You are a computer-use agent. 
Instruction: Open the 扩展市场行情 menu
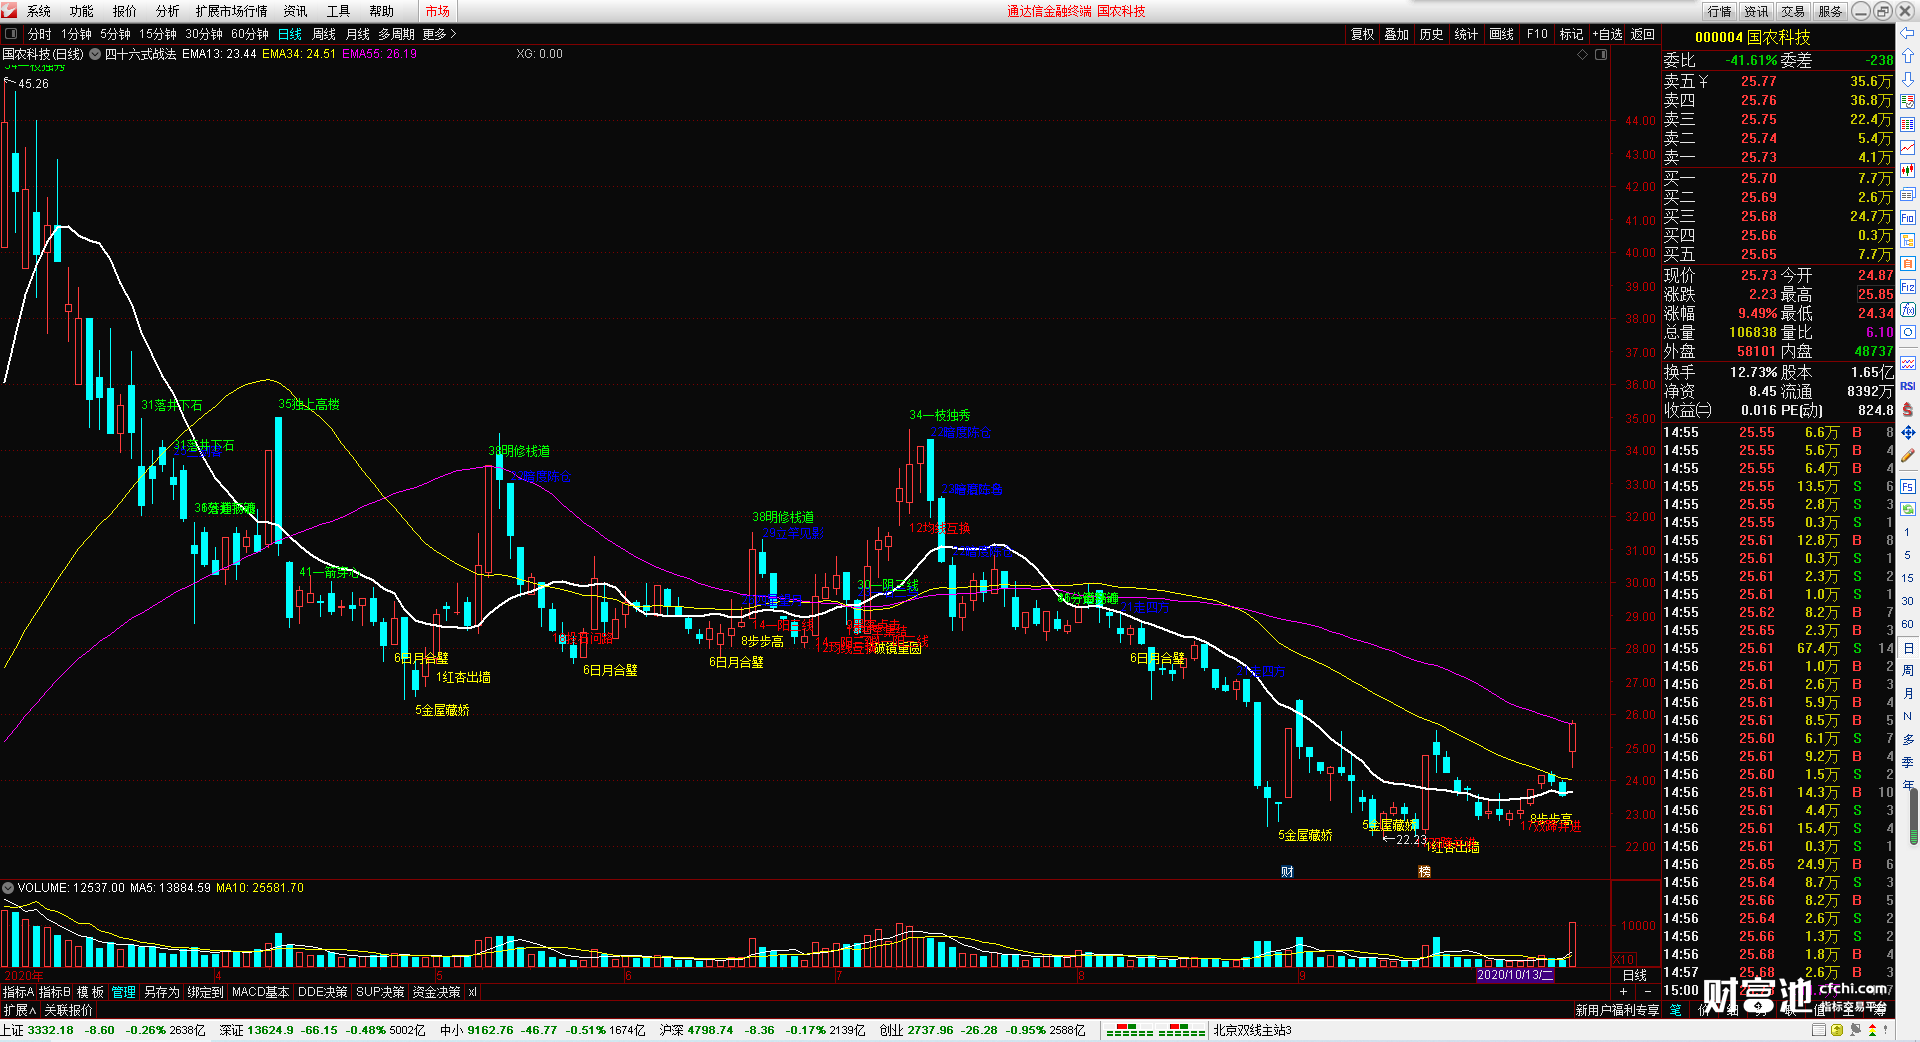[x=232, y=11]
